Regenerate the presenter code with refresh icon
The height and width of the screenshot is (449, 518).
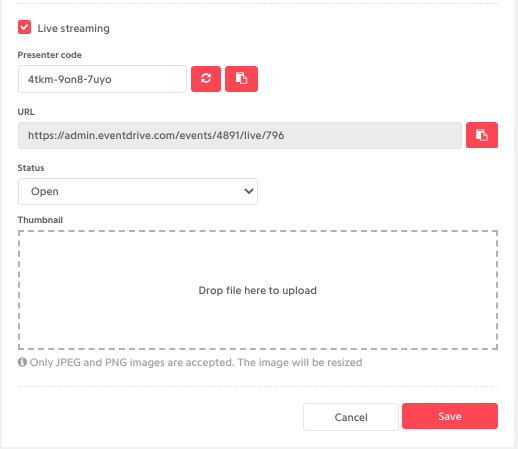tap(206, 79)
